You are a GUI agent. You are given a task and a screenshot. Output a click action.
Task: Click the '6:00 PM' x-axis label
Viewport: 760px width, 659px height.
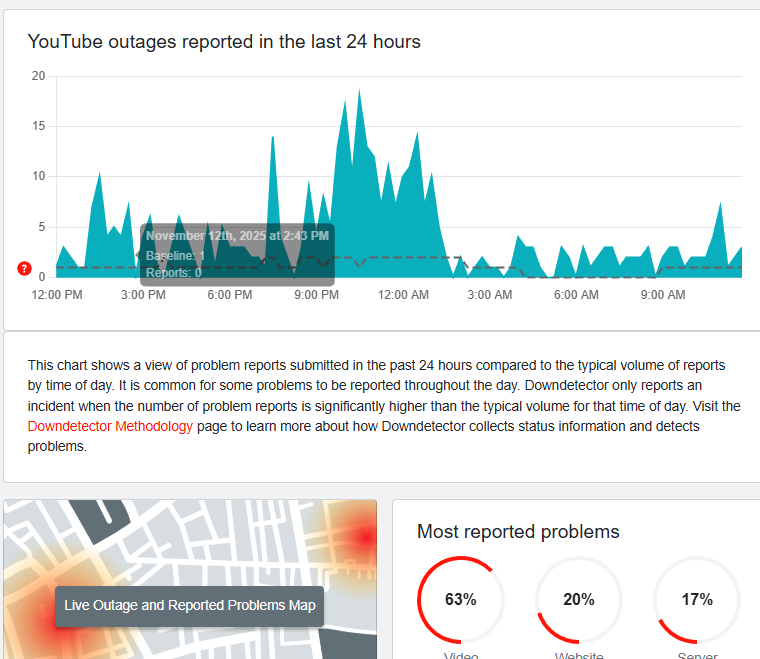(x=230, y=295)
